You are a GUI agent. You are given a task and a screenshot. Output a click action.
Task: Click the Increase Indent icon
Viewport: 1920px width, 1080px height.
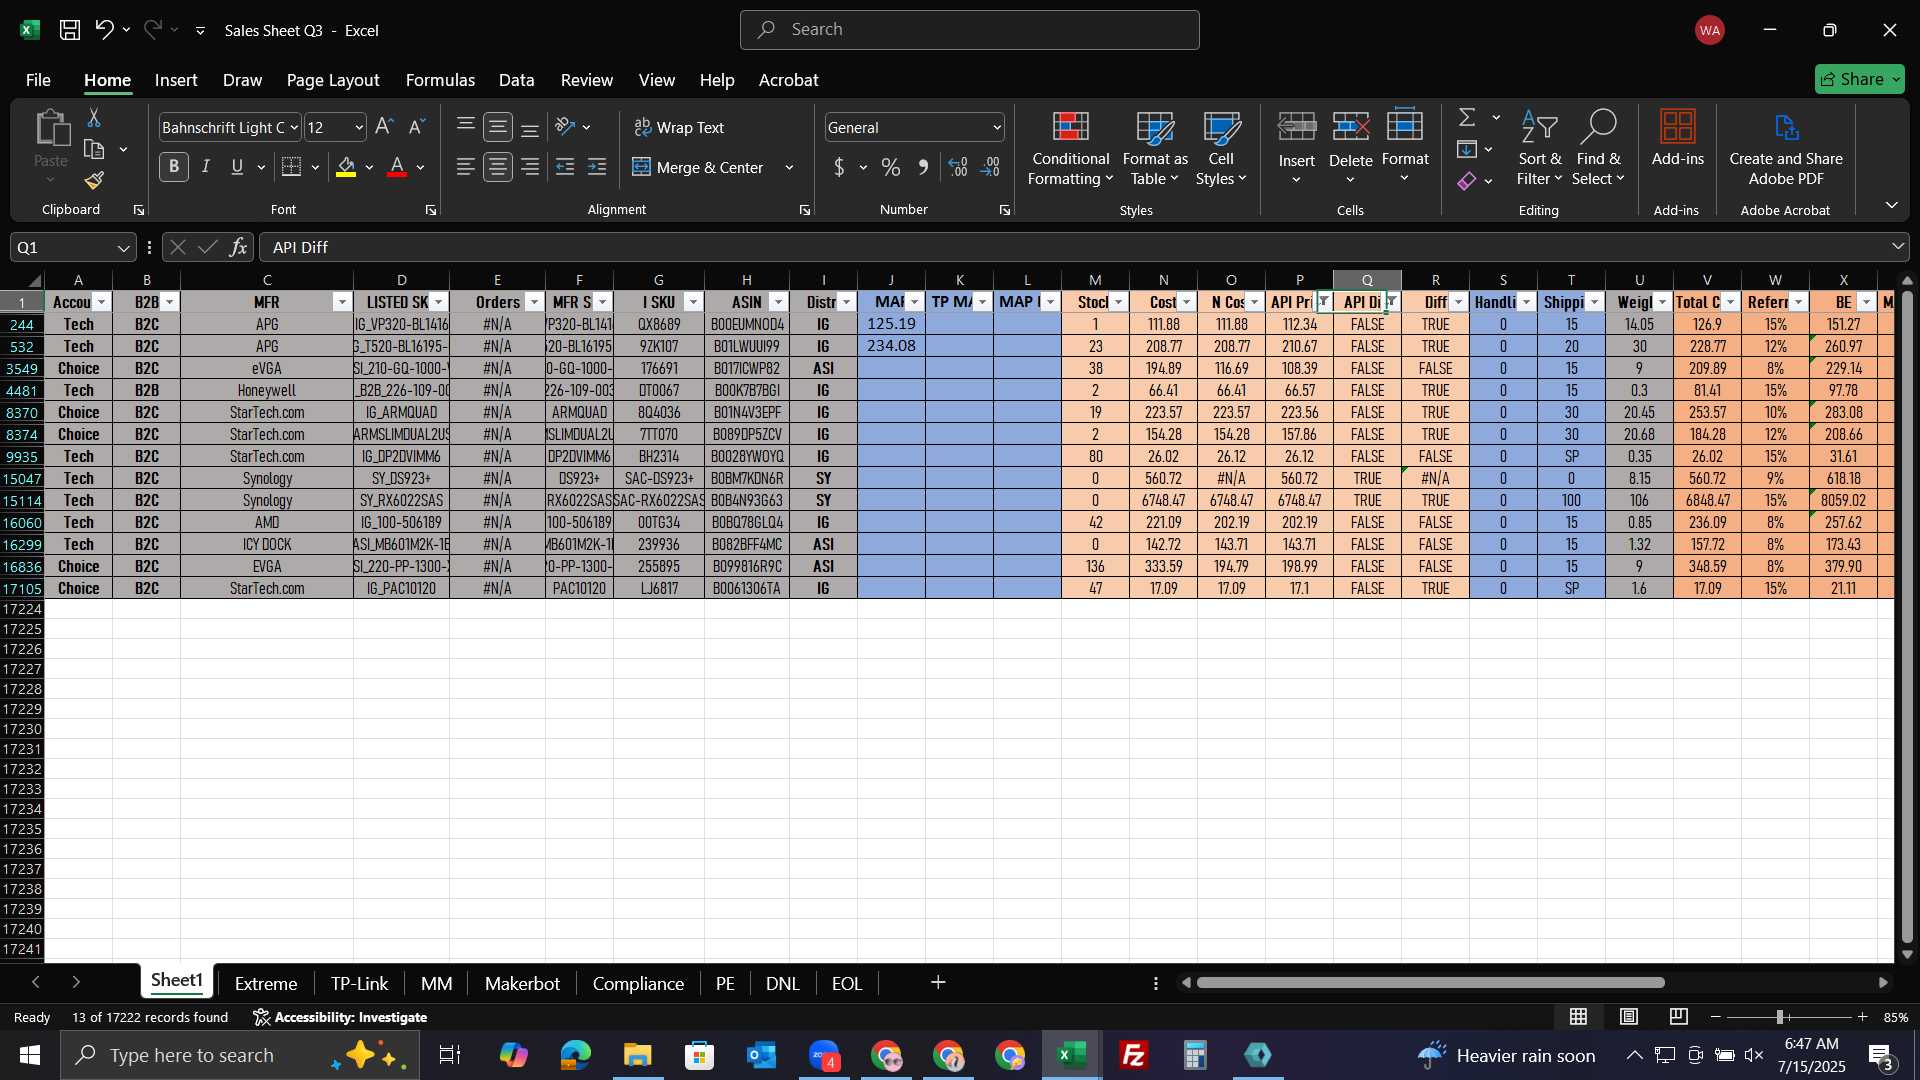597,167
